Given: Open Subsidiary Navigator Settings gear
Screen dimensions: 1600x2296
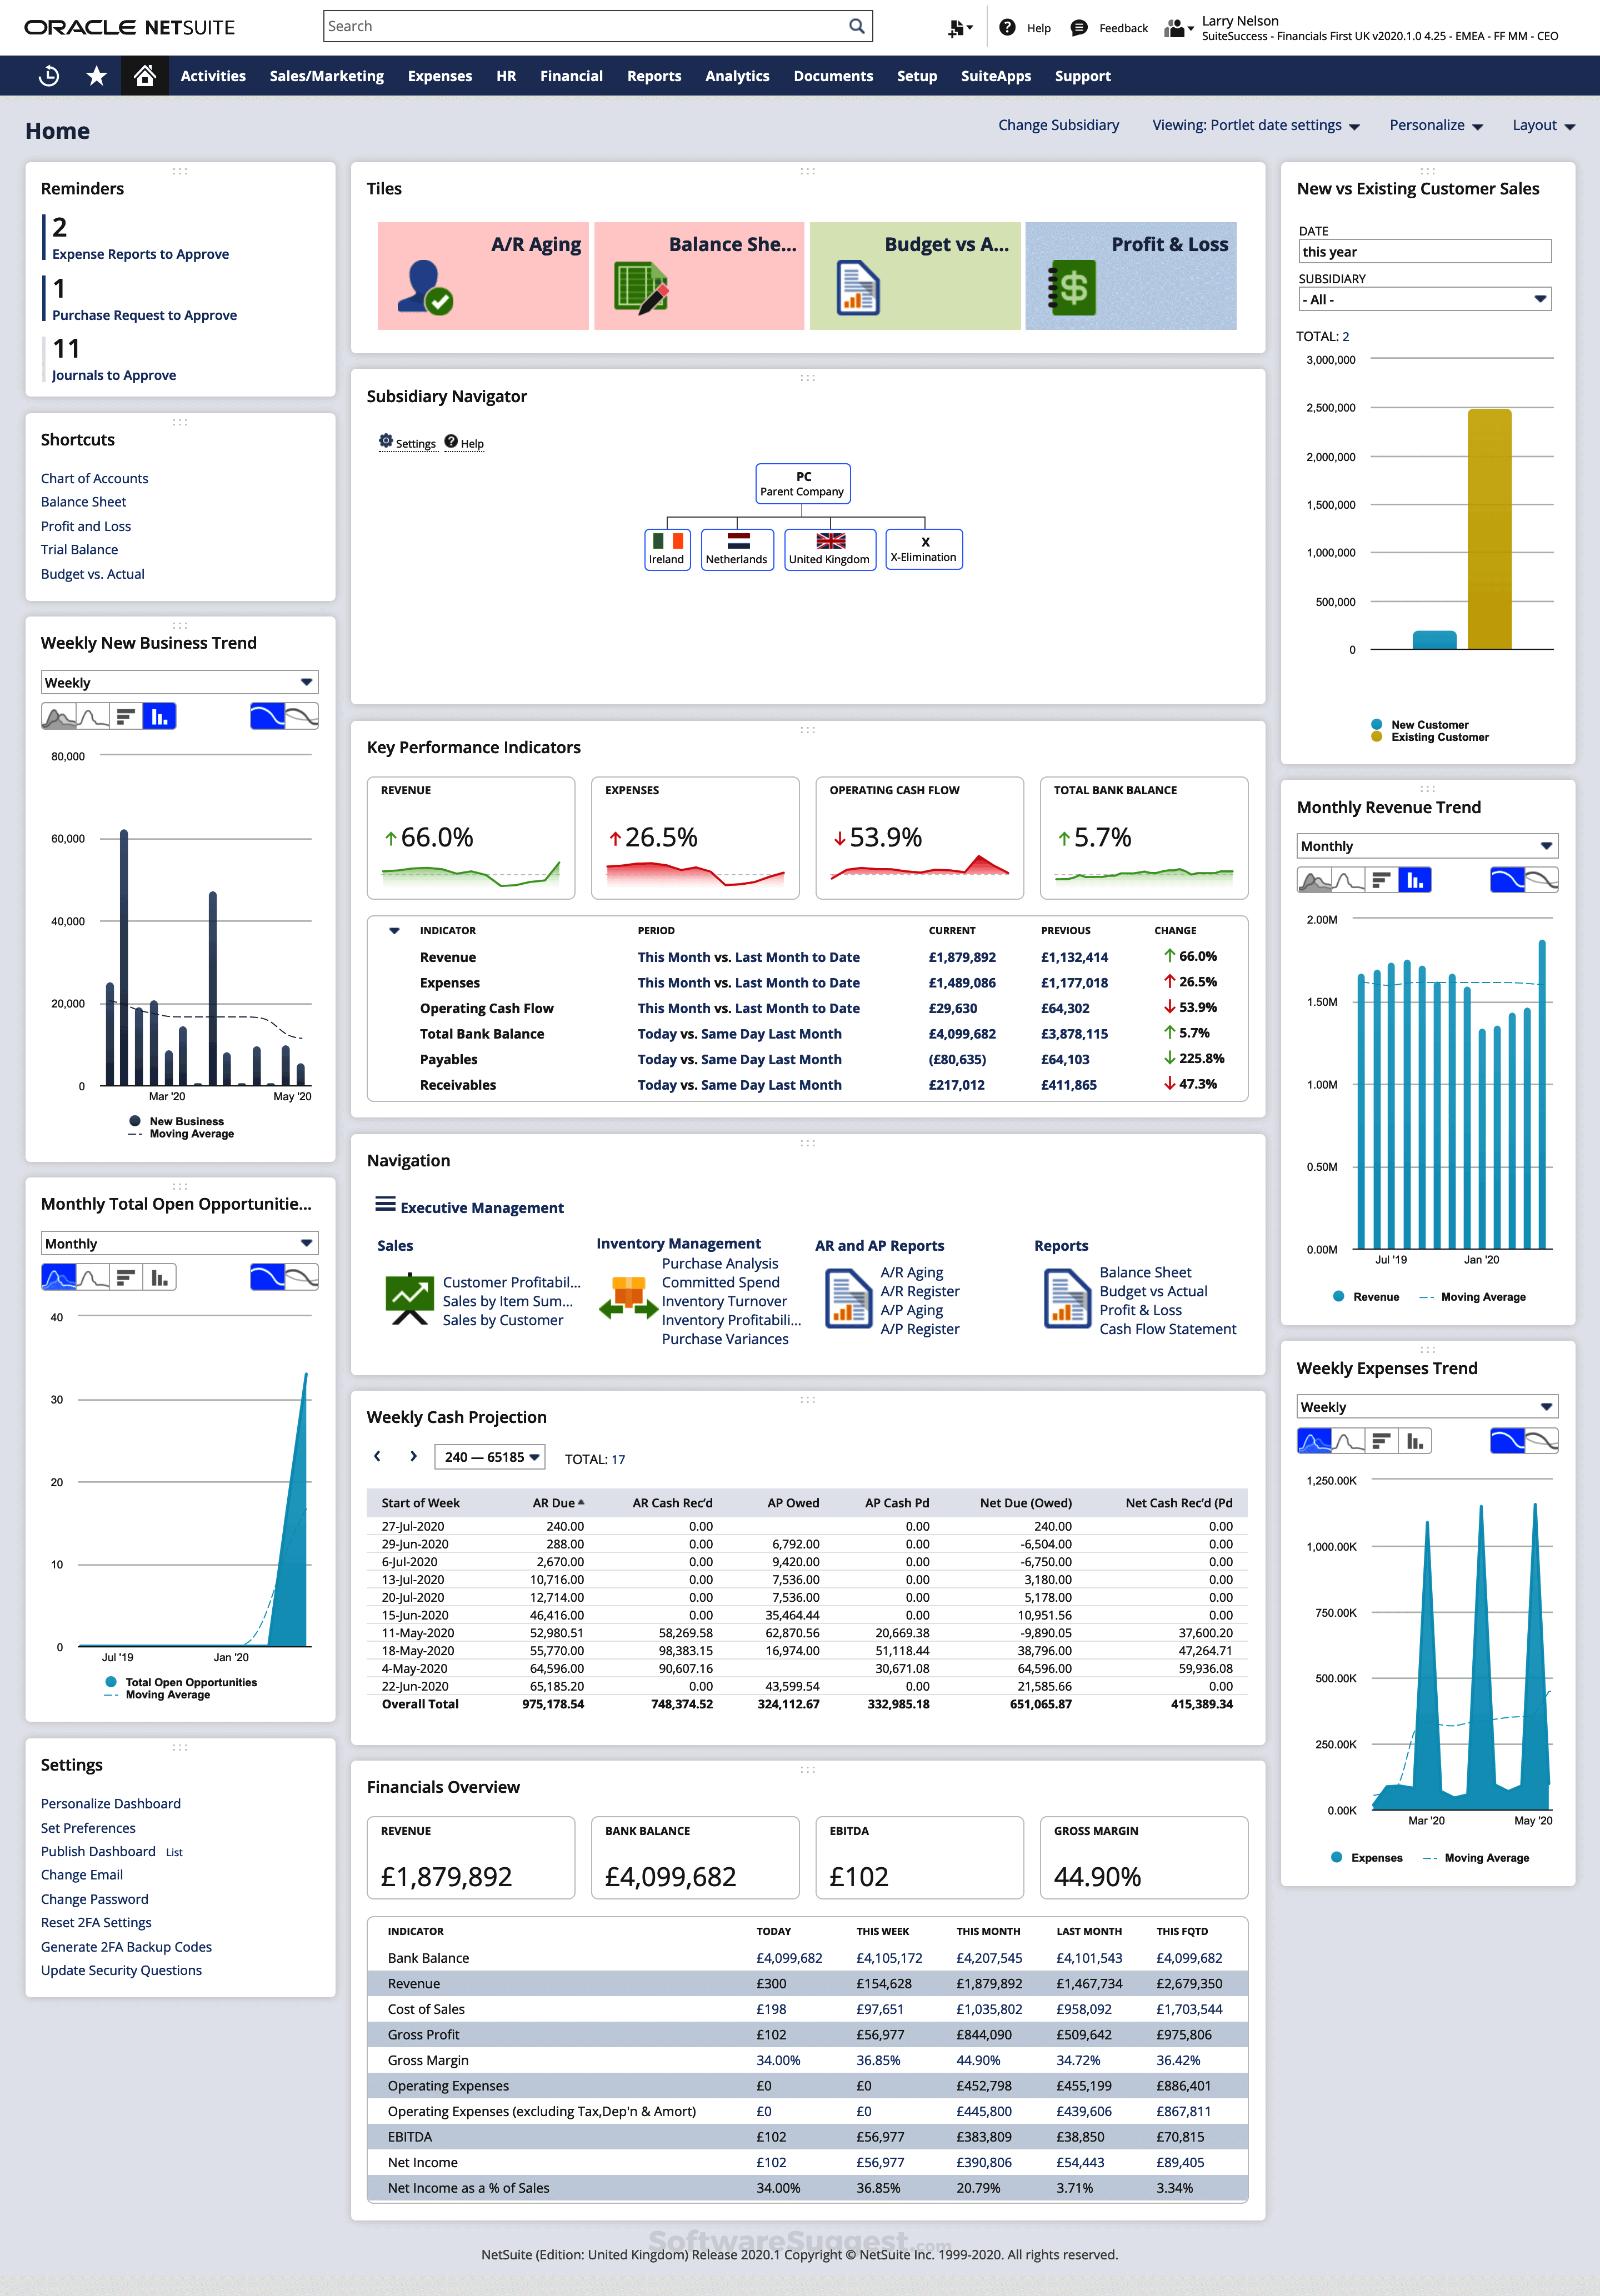Looking at the screenshot, I should point(386,441).
